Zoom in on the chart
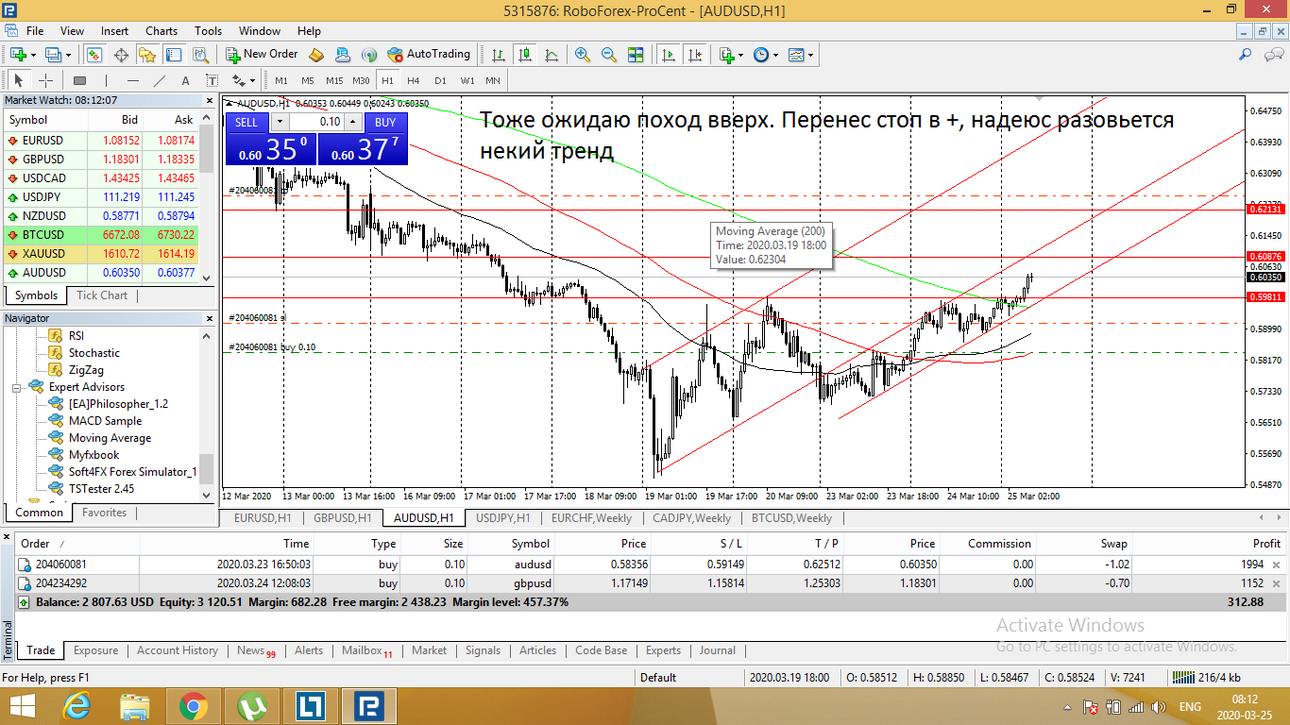 (x=582, y=54)
